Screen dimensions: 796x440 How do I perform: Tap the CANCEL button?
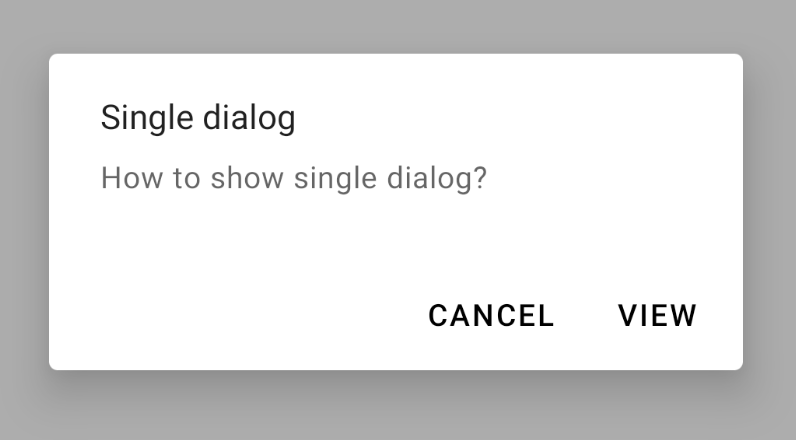(491, 316)
